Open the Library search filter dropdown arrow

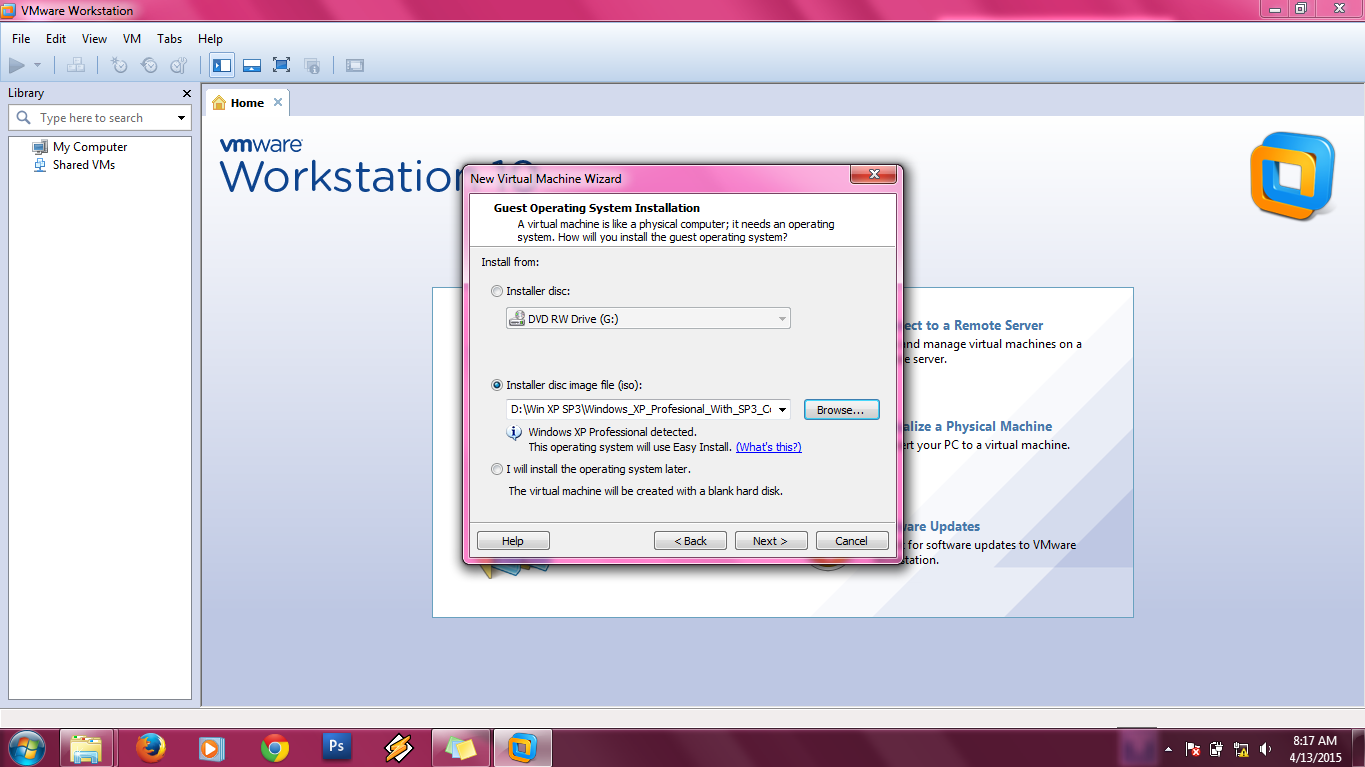click(x=181, y=118)
